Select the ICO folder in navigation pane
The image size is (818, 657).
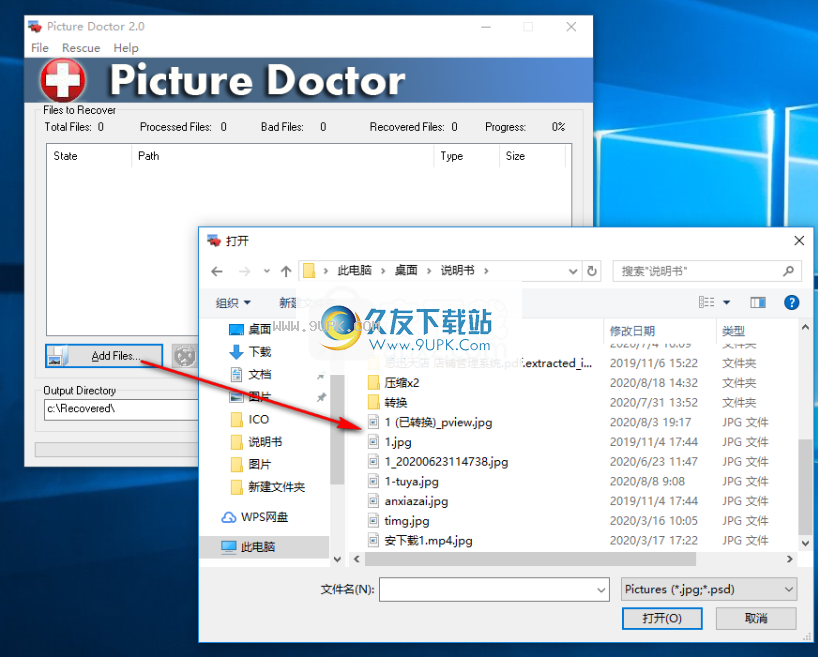(x=258, y=420)
